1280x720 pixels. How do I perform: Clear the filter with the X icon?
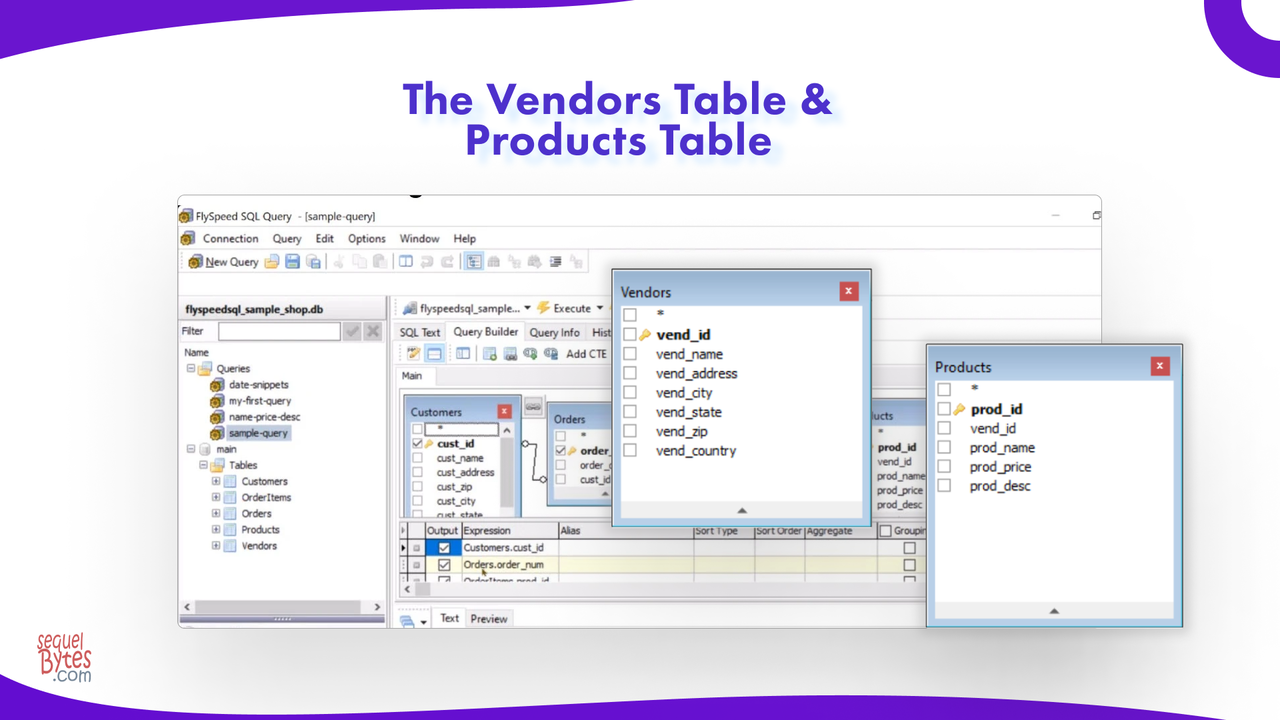372,331
